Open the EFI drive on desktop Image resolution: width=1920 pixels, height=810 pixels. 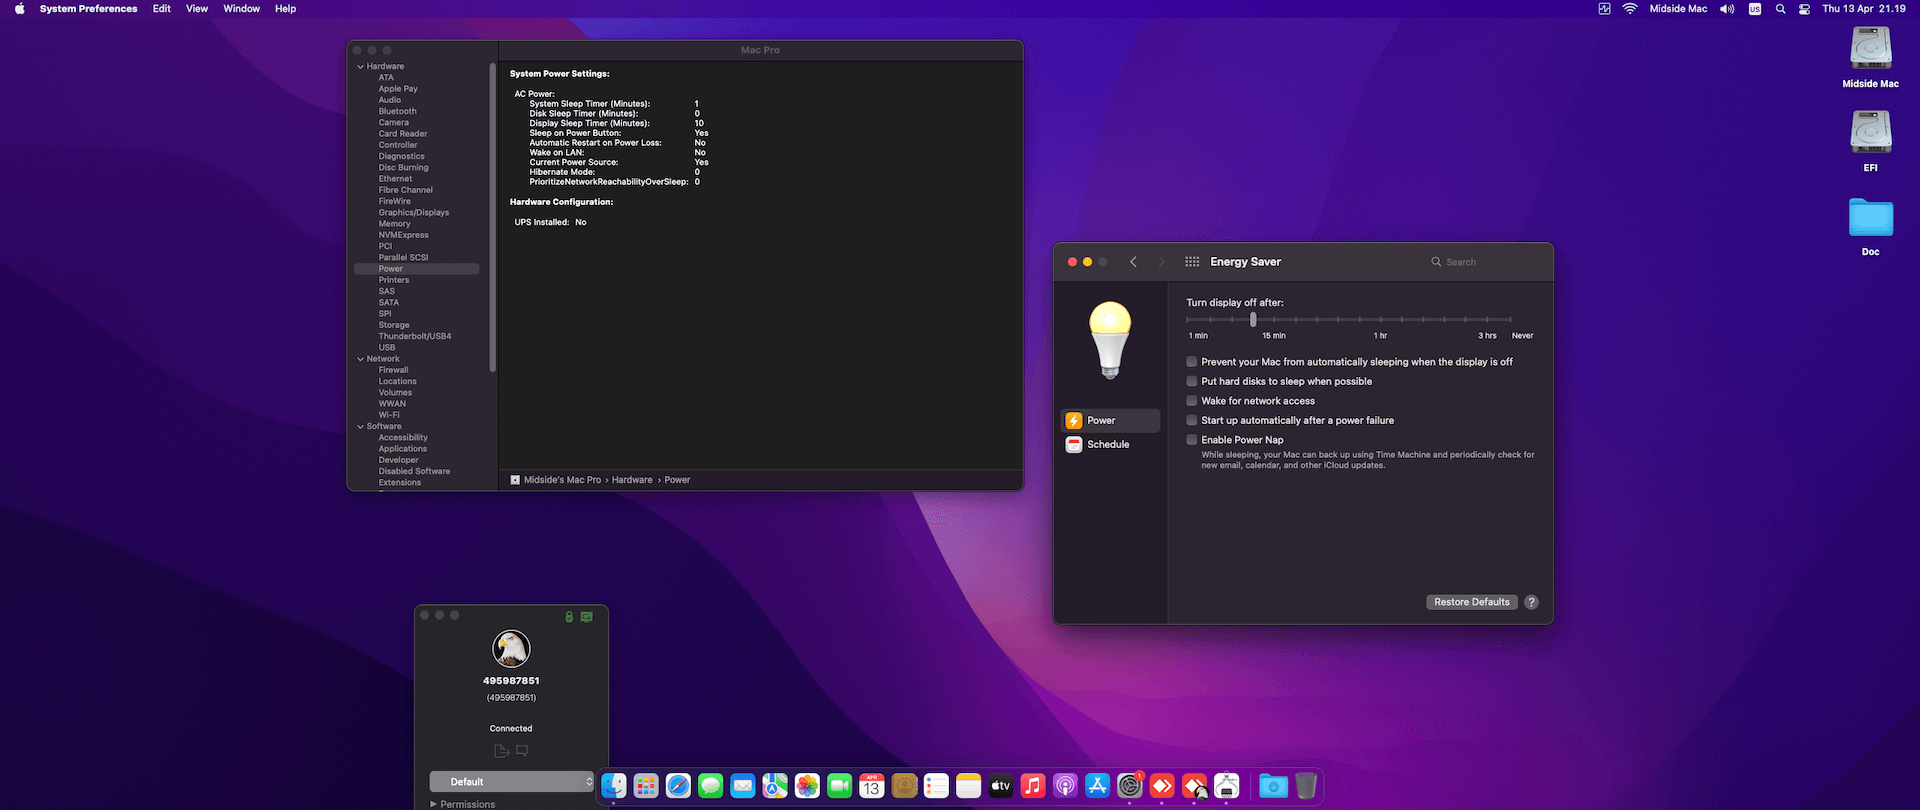coord(1870,134)
